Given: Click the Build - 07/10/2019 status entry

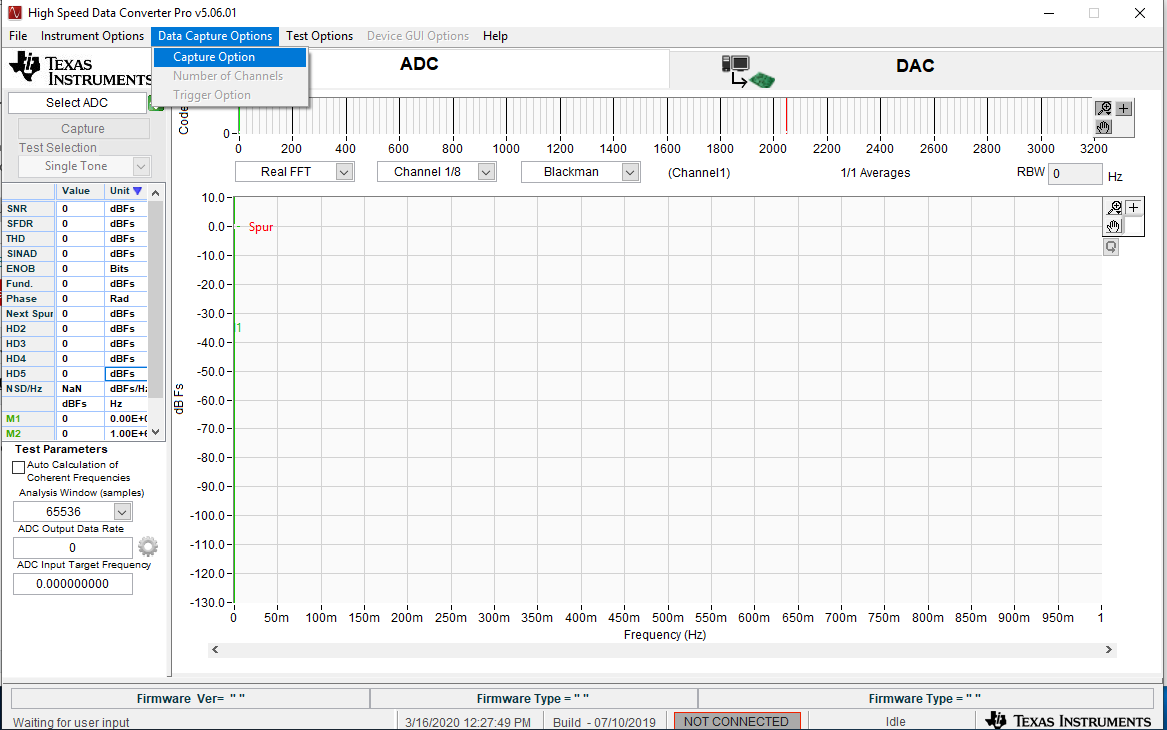Looking at the screenshot, I should [604, 722].
